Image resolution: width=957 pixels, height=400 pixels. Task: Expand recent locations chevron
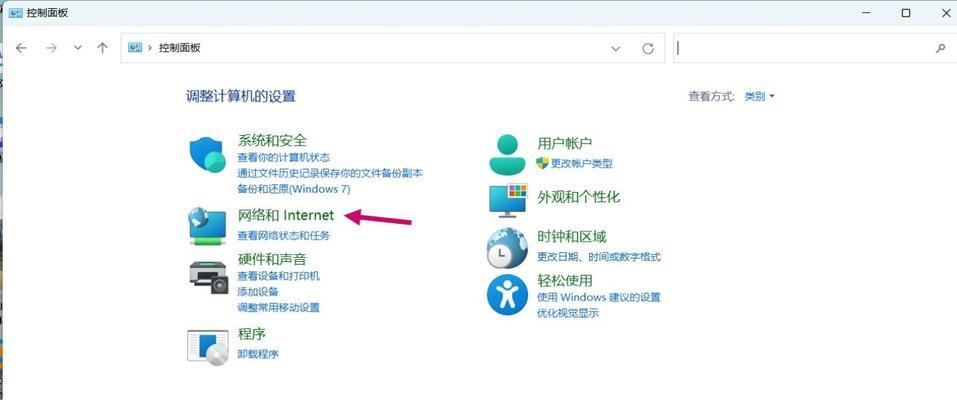78,48
